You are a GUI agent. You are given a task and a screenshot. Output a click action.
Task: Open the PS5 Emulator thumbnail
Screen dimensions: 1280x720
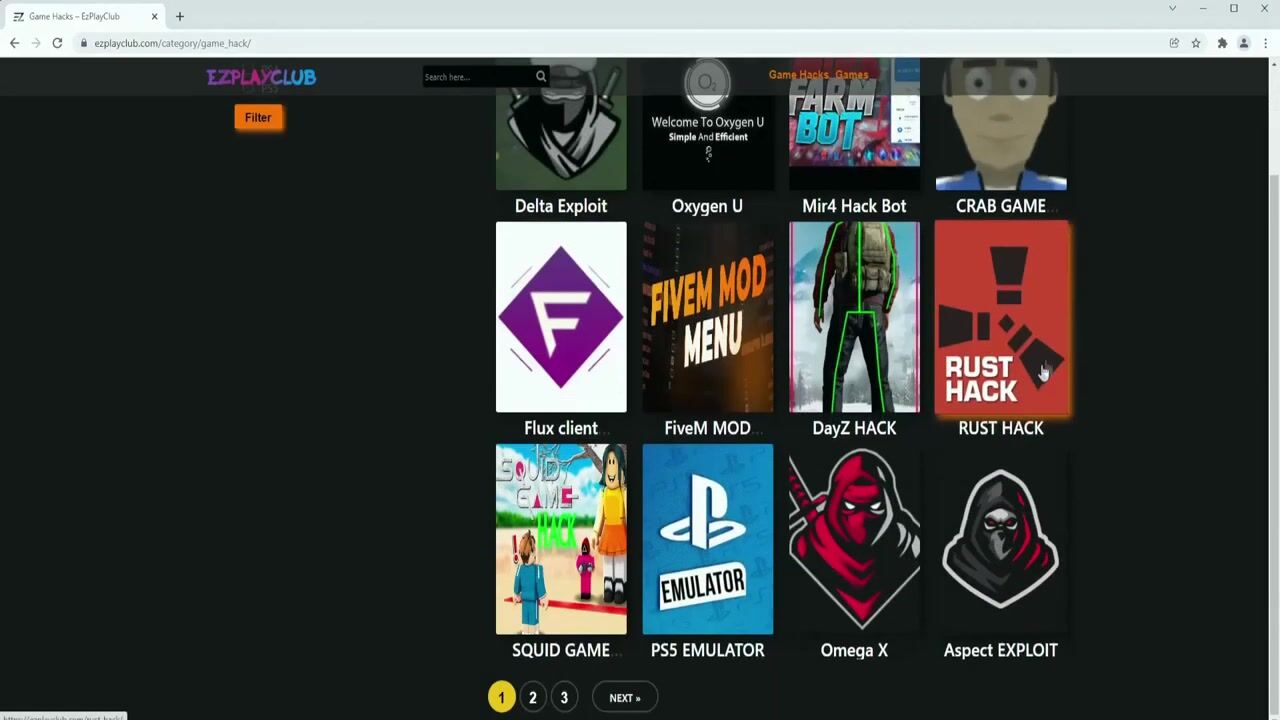tap(708, 539)
